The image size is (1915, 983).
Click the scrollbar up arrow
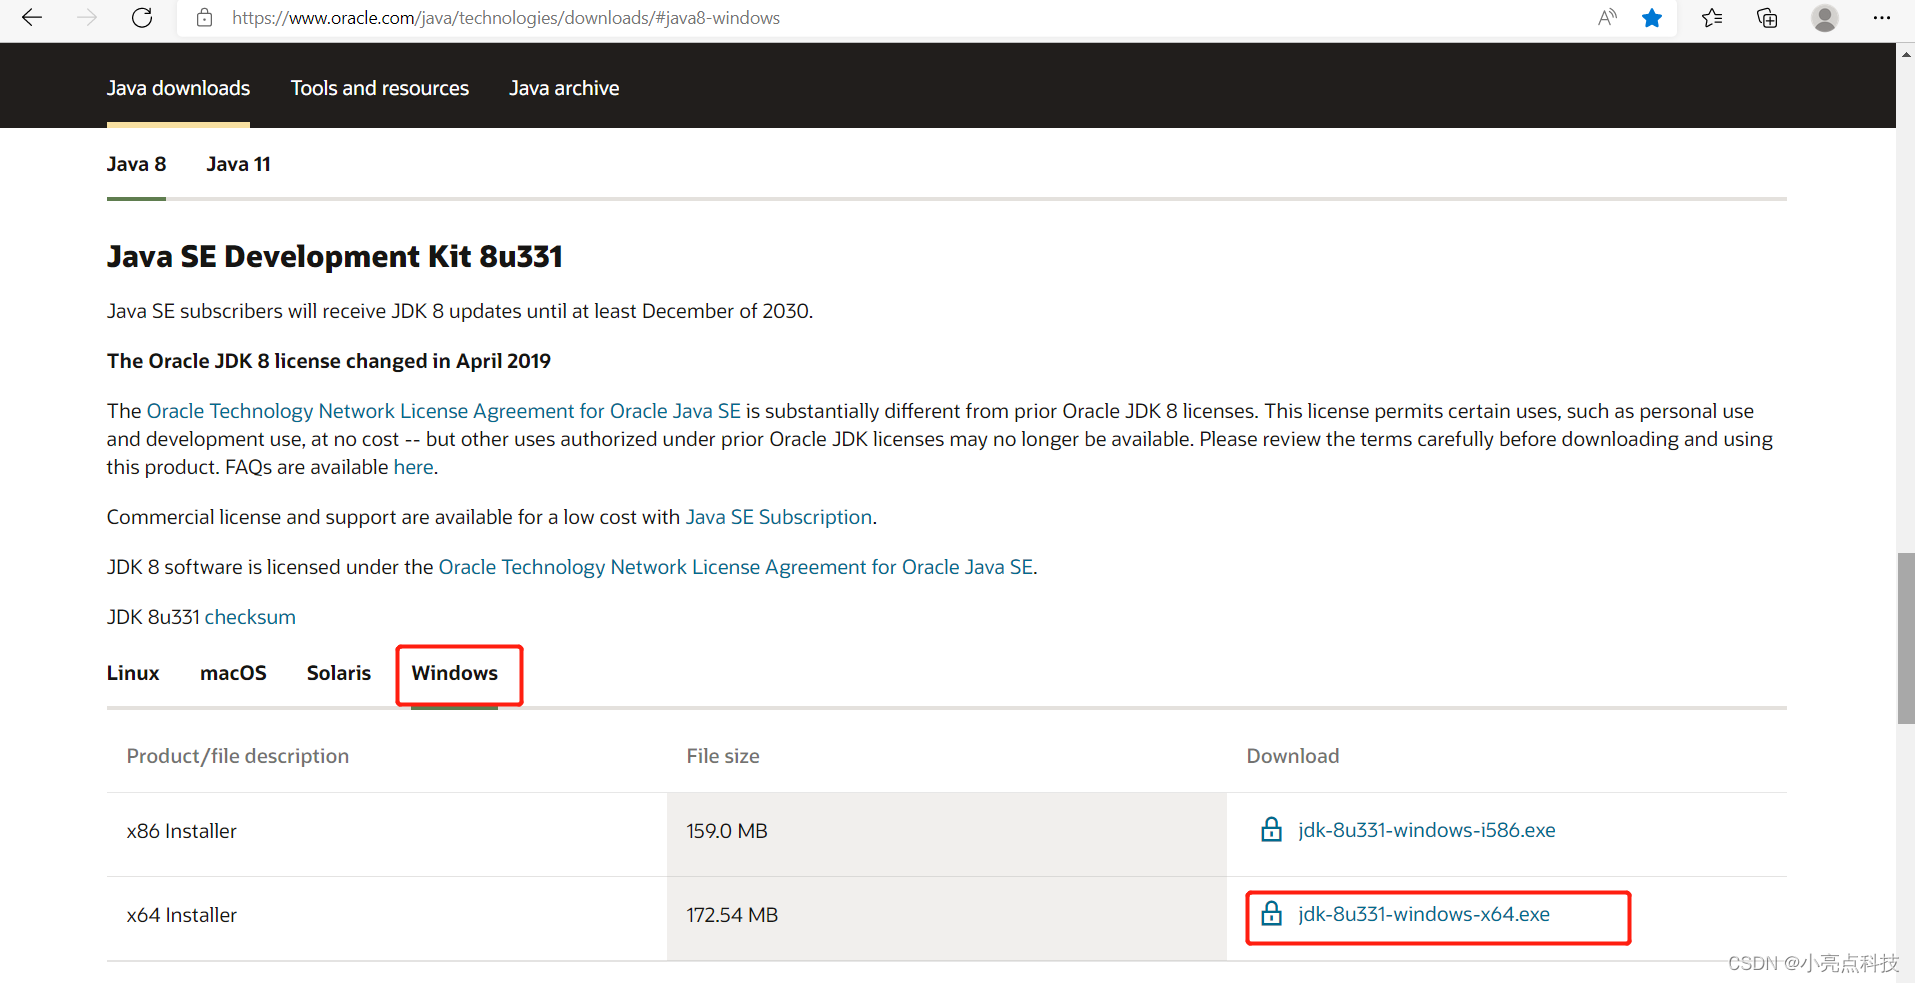coord(1906,54)
